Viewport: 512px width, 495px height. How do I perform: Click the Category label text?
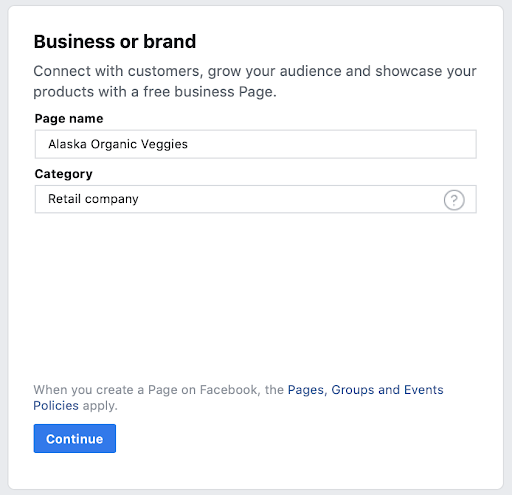click(64, 174)
